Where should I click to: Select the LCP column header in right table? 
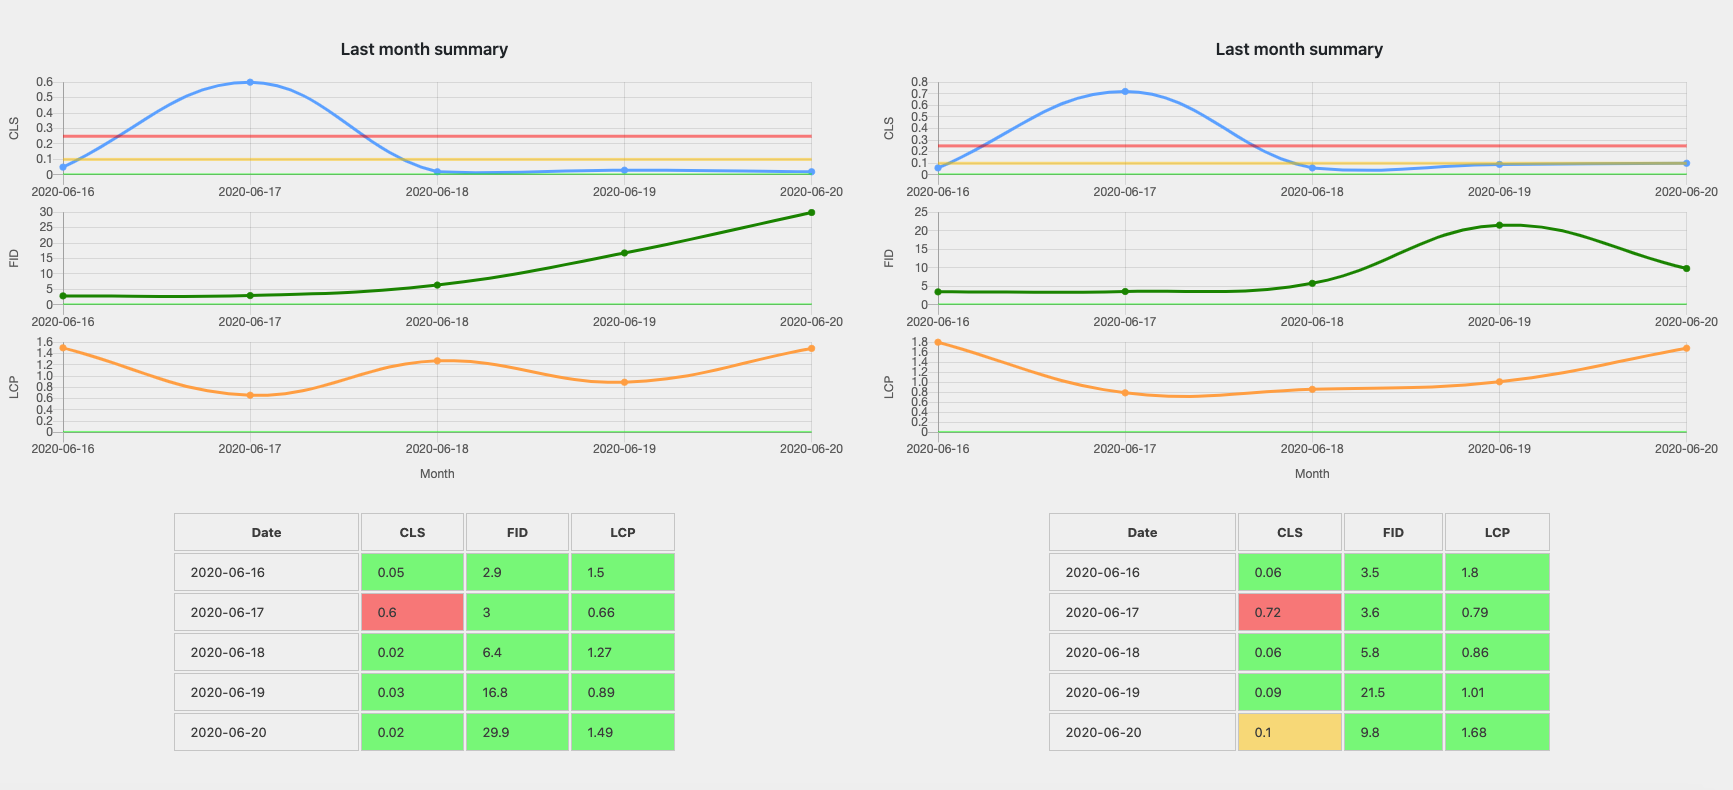pos(1497,532)
